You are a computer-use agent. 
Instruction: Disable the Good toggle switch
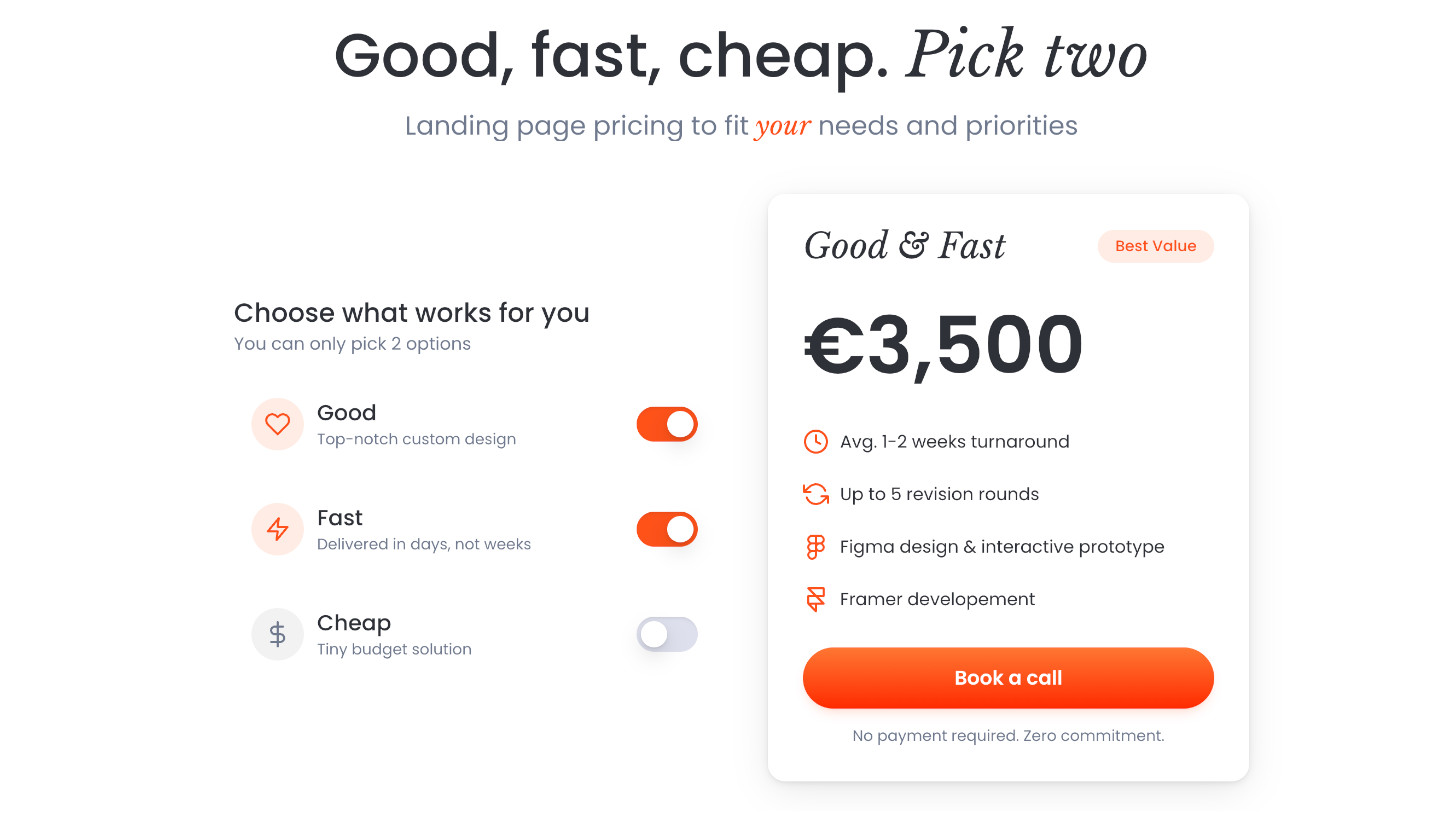pos(667,424)
